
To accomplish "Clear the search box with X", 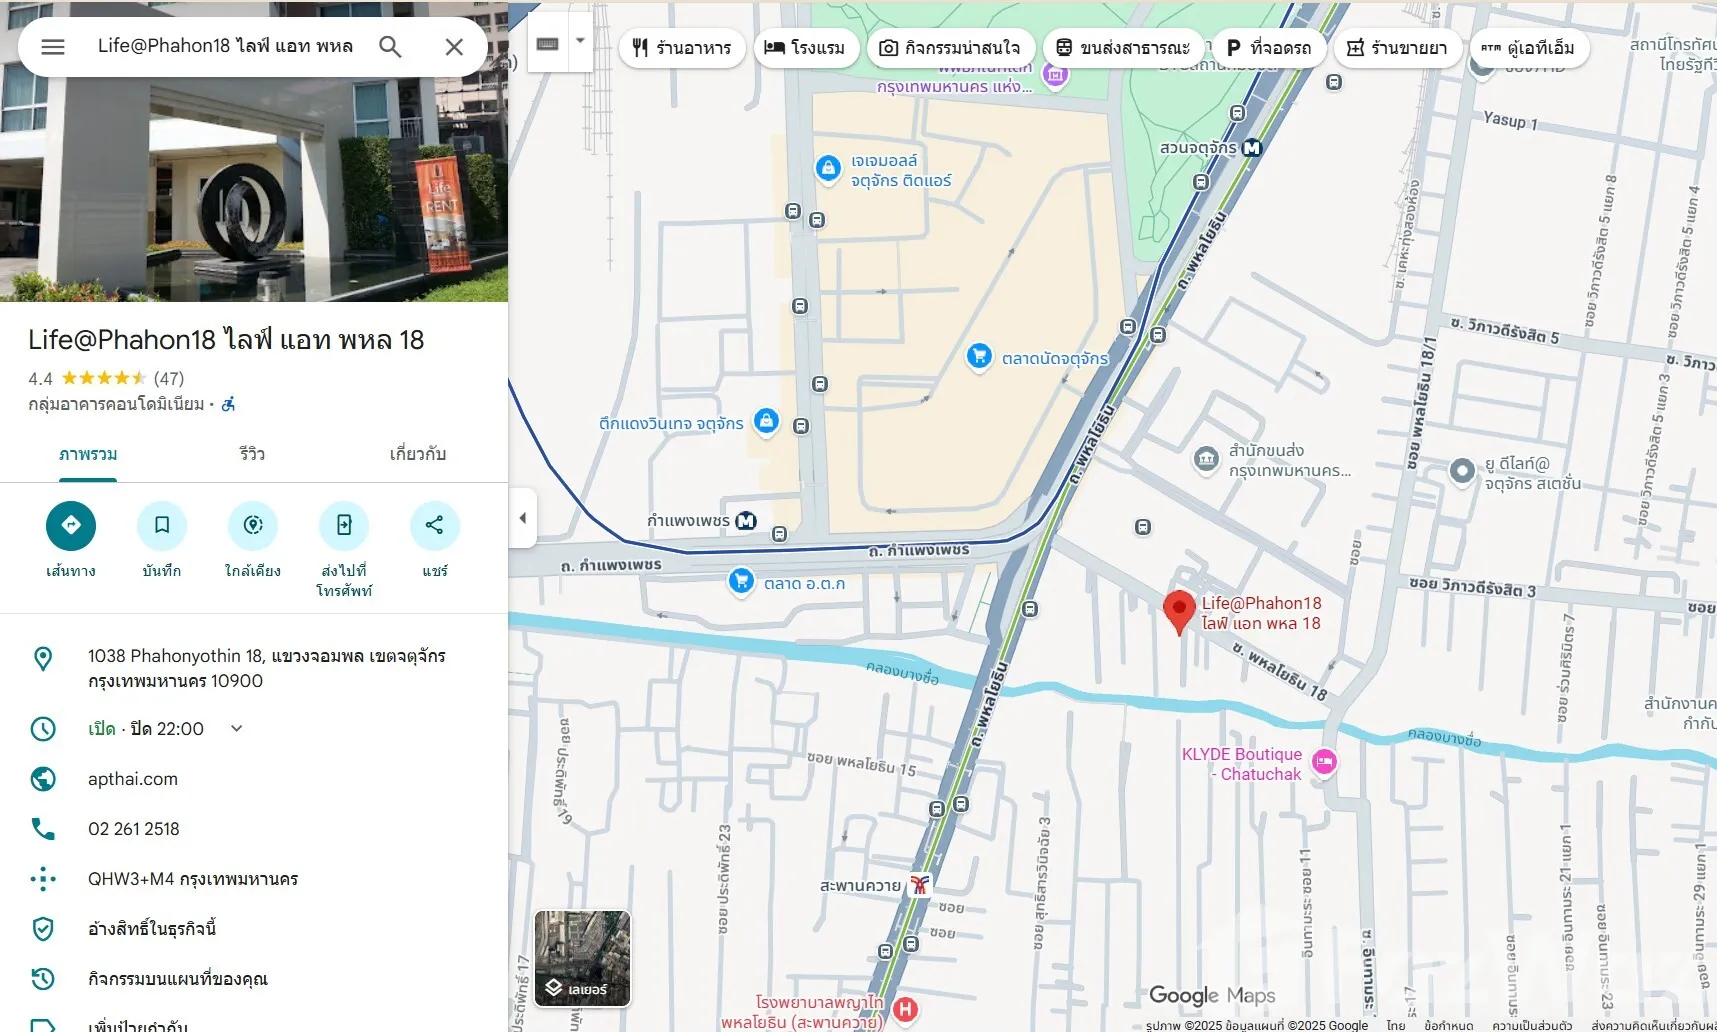I will (x=454, y=47).
